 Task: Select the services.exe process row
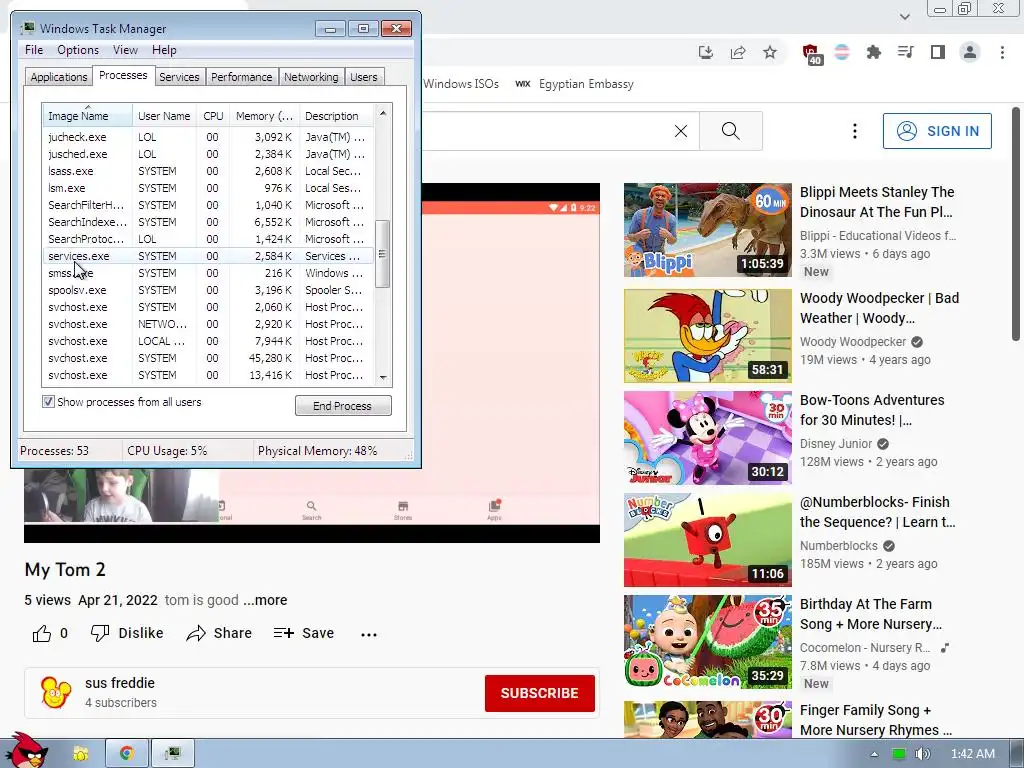pyautogui.click(x=208, y=256)
